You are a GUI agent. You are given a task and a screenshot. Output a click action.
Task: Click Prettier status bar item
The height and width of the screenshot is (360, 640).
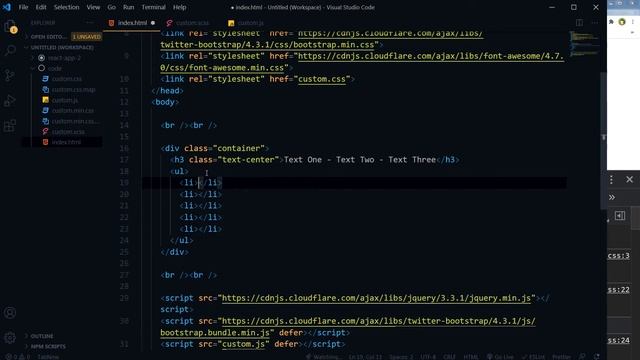click(562, 357)
